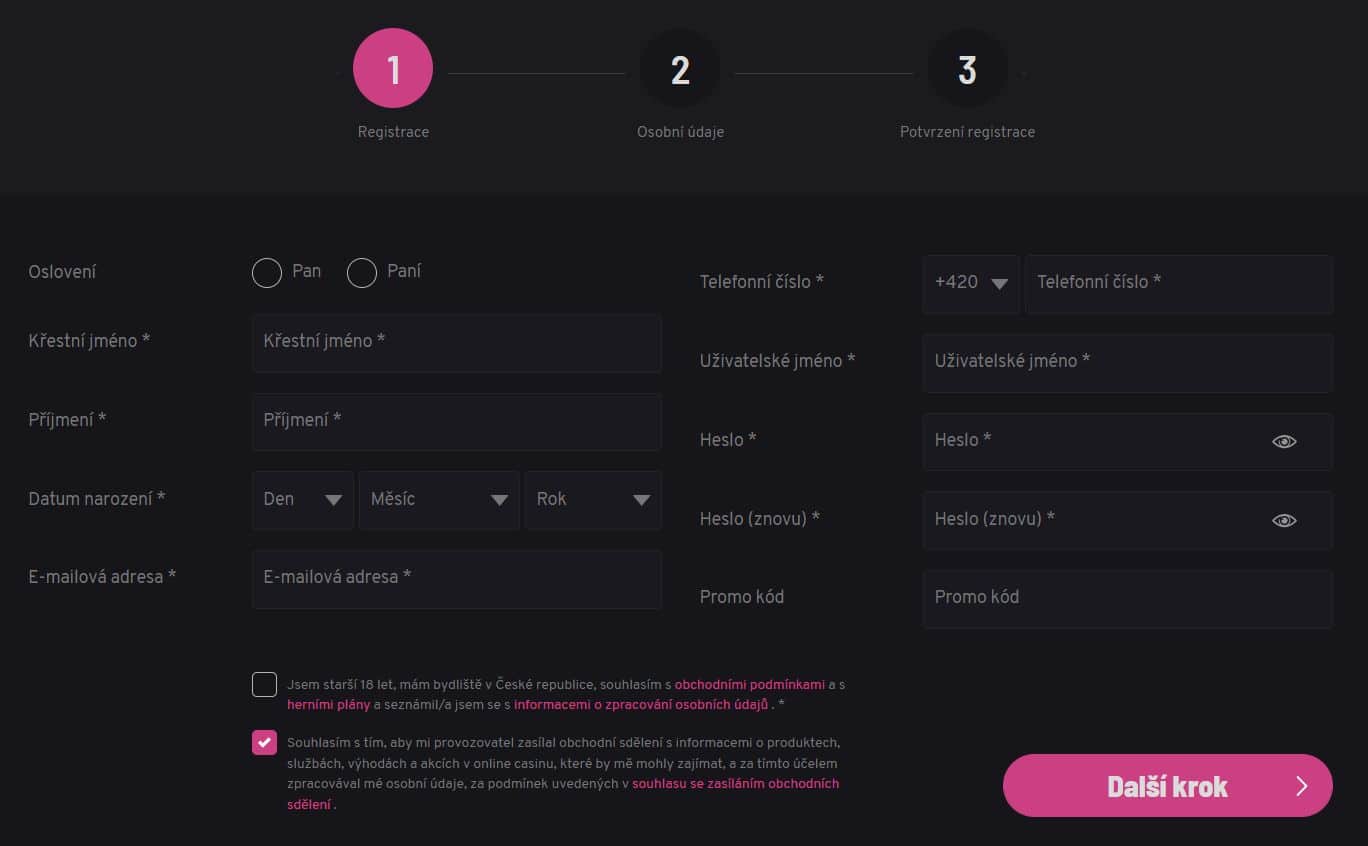This screenshot has width=1368, height=846.
Task: Focus the Křestní jméno input field
Action: pyautogui.click(x=457, y=343)
